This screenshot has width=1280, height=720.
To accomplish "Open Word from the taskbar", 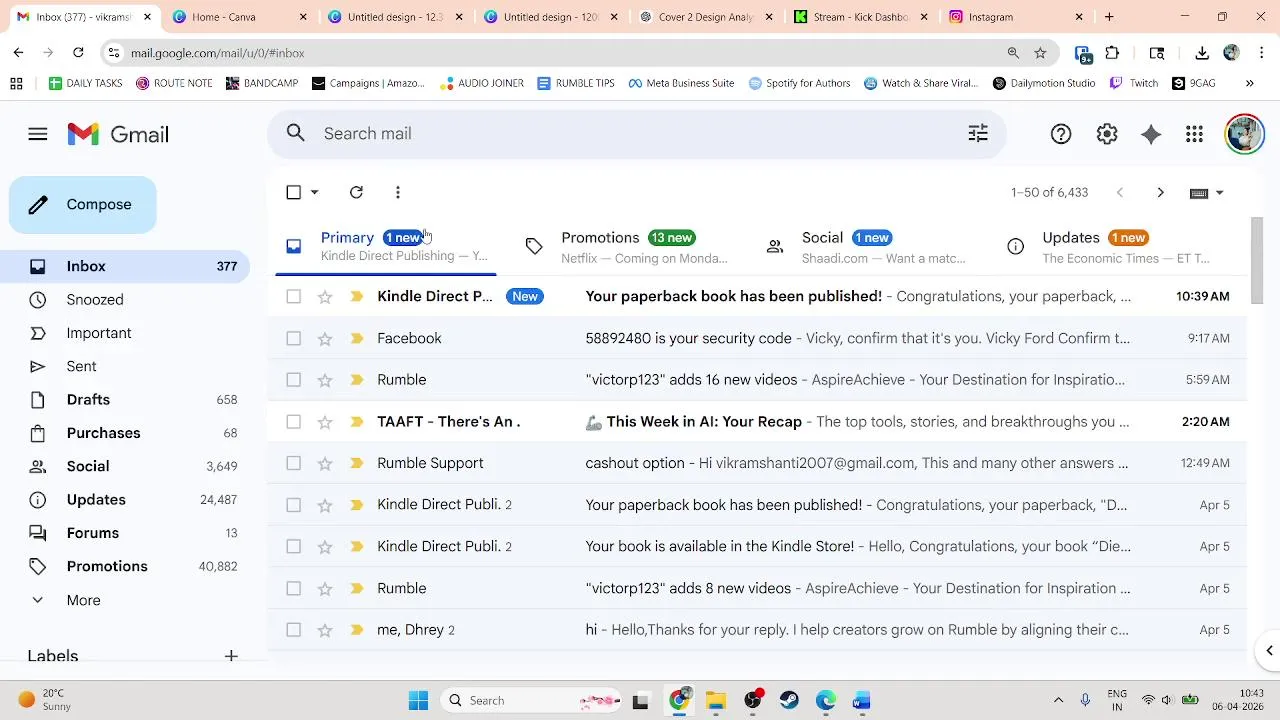I will click(x=861, y=700).
